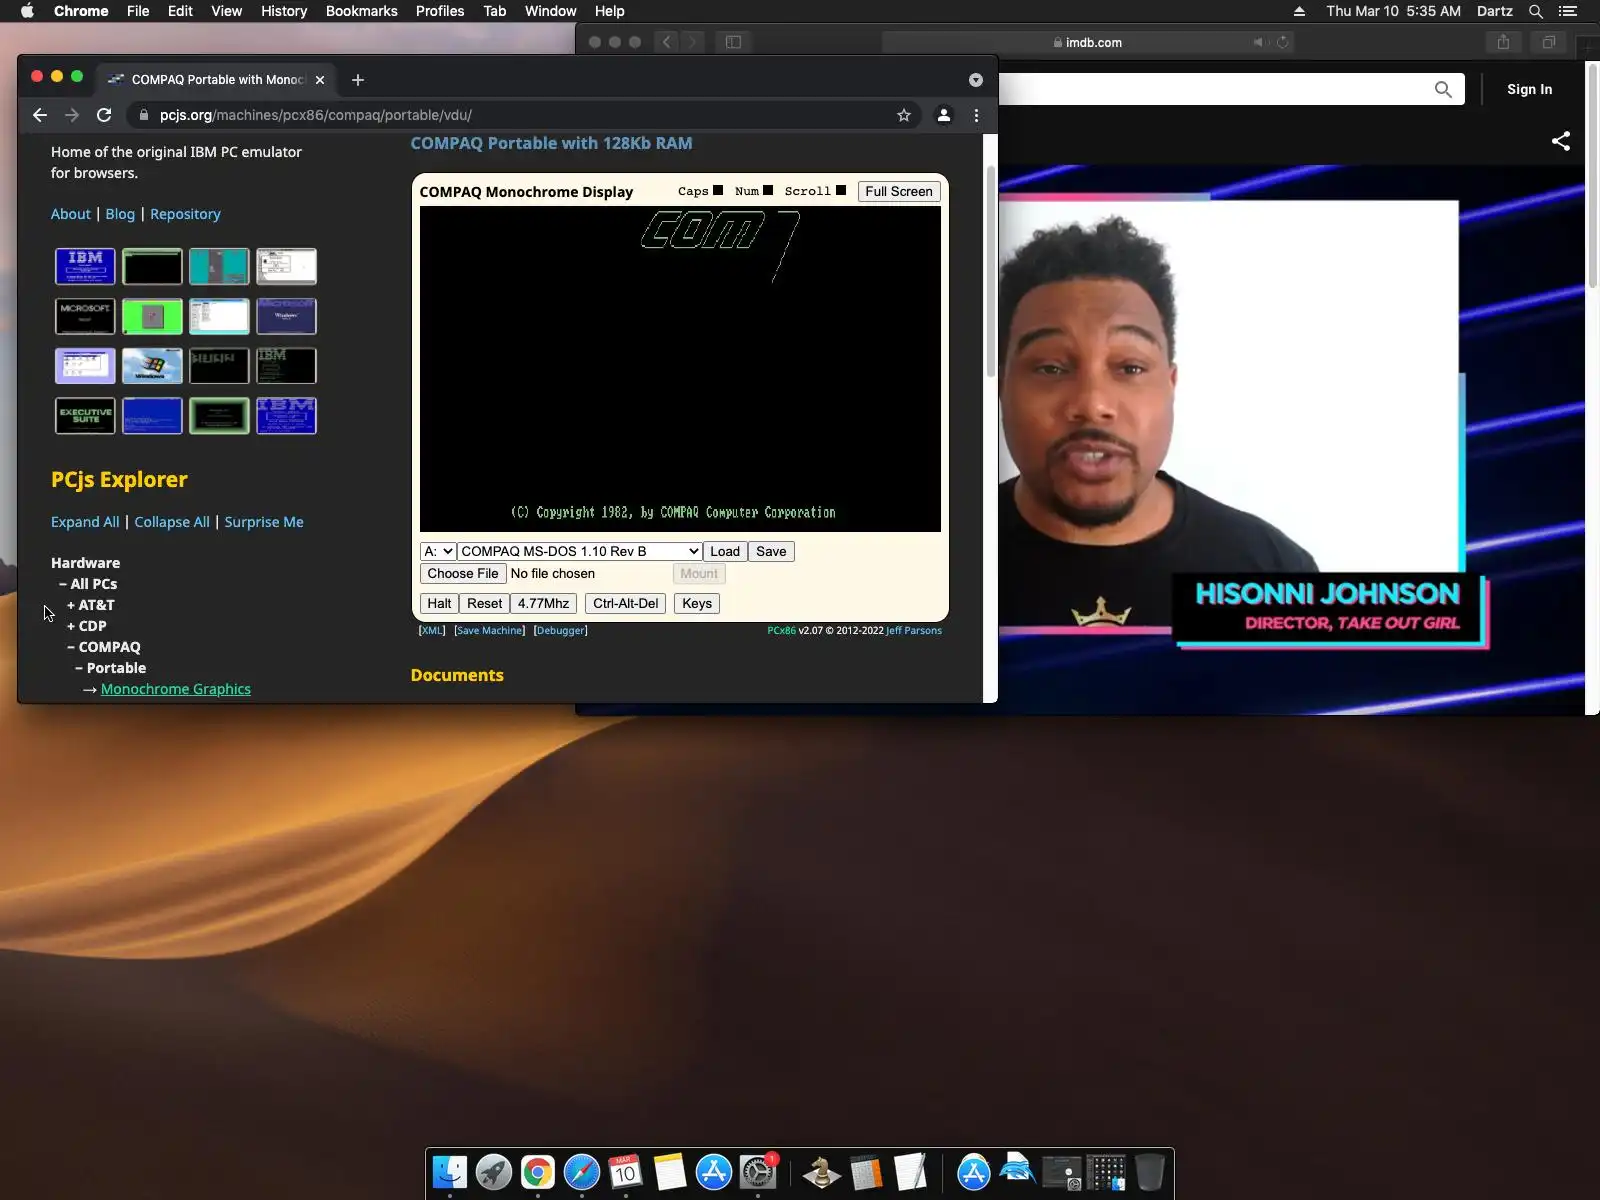Reload the pcjs.org page in Chrome
1600x1200 pixels.
104,115
